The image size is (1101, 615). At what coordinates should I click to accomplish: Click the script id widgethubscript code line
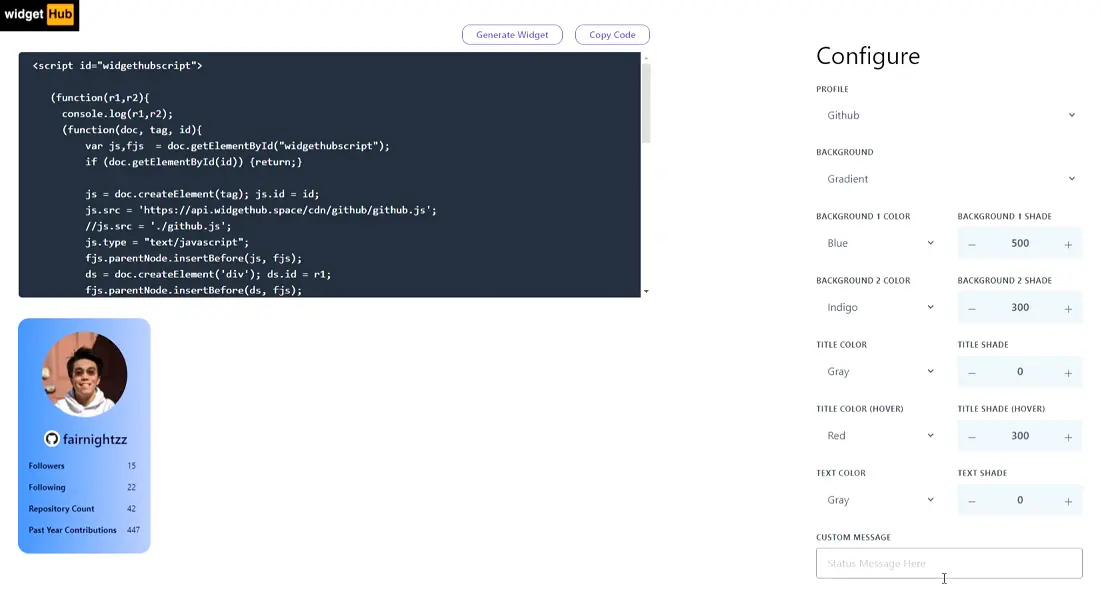point(117,65)
